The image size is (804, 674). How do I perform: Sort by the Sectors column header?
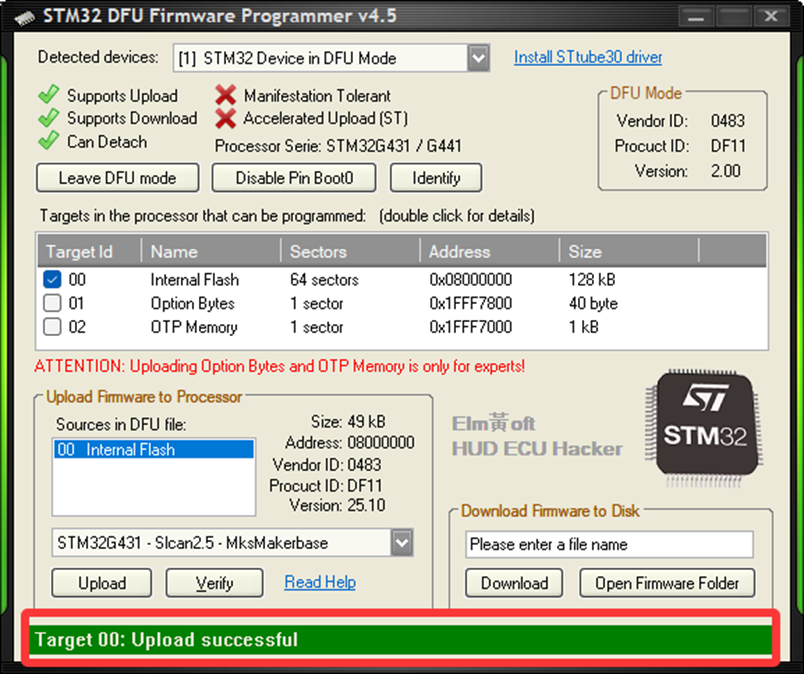(x=350, y=252)
